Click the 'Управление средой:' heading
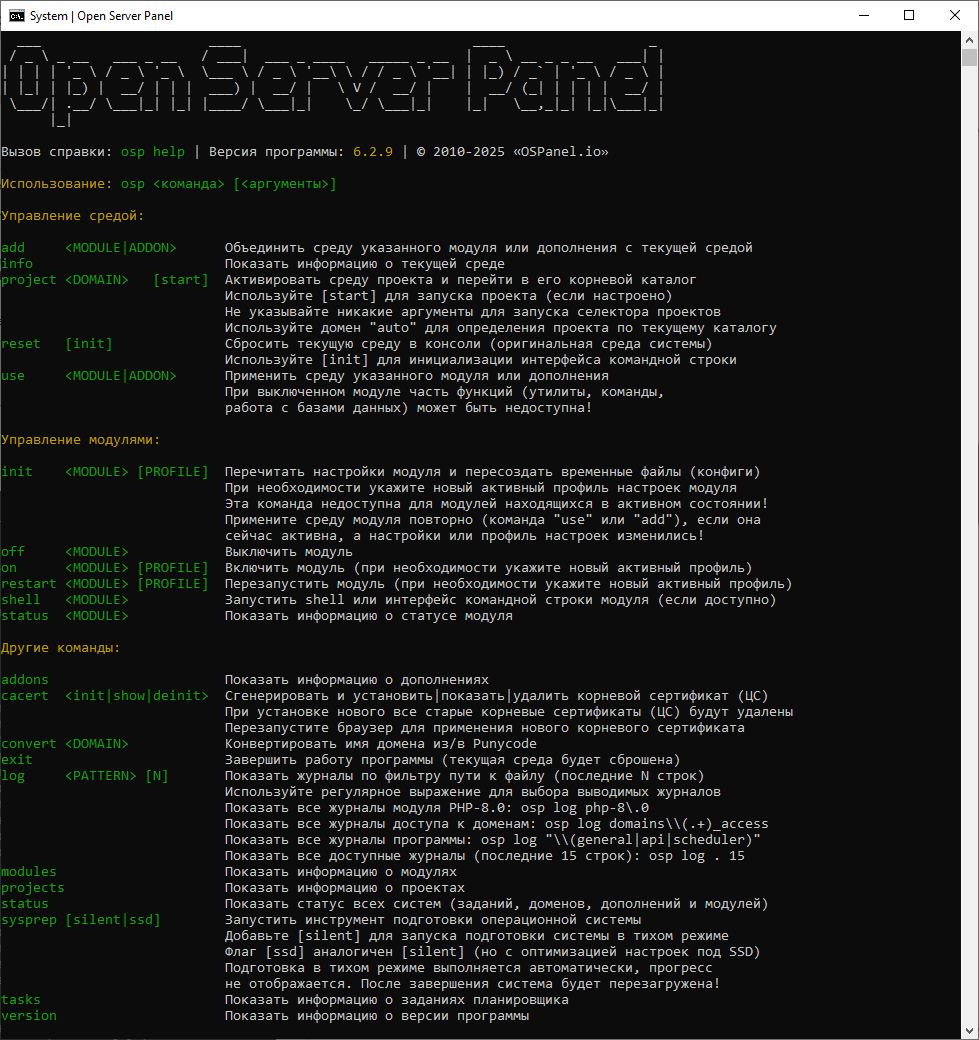979x1040 pixels. [x=73, y=216]
